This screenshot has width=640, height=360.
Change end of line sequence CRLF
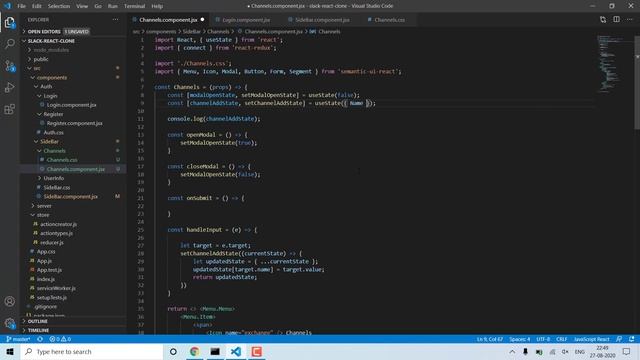coord(562,339)
